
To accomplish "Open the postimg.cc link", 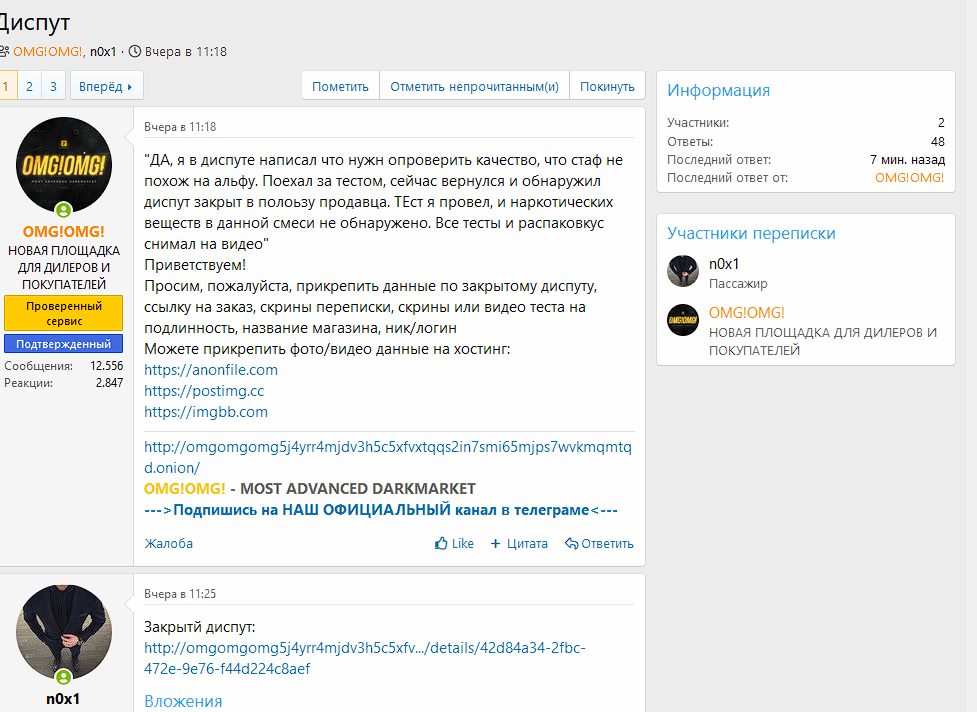I will [204, 391].
